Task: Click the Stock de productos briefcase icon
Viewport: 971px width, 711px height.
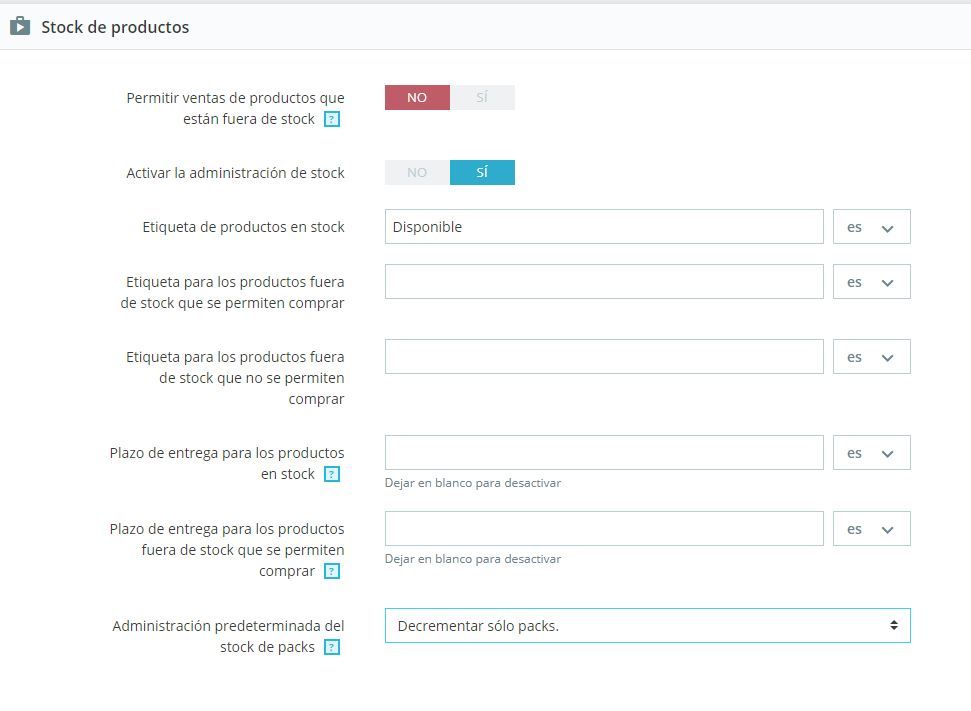Action: (20, 26)
